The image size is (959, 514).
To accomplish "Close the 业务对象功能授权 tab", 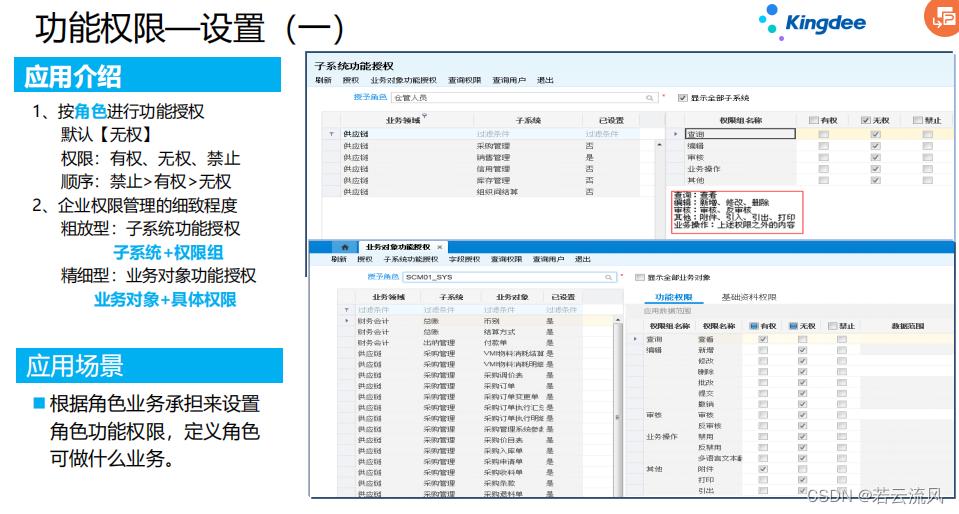I will tap(440, 247).
